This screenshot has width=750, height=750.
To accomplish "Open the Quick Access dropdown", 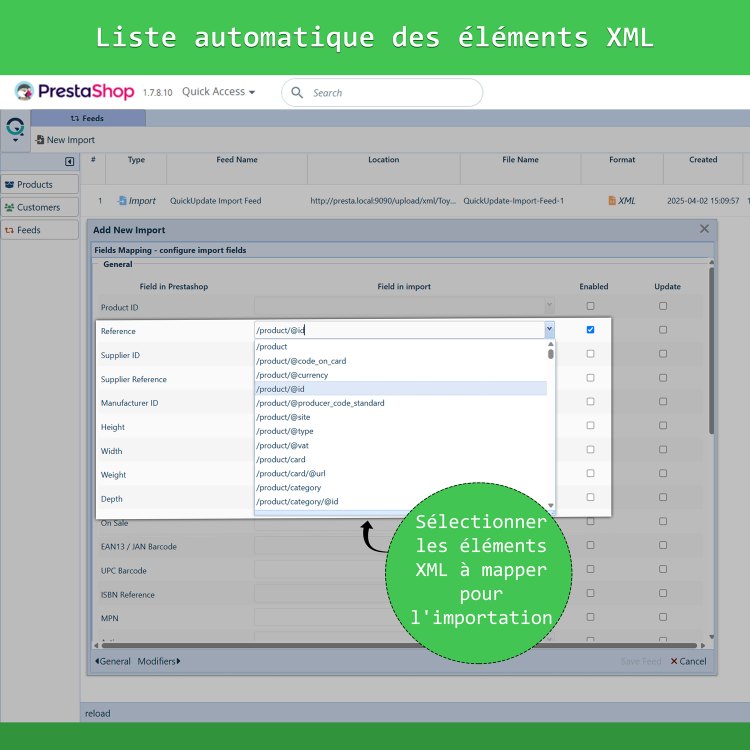I will [218, 92].
